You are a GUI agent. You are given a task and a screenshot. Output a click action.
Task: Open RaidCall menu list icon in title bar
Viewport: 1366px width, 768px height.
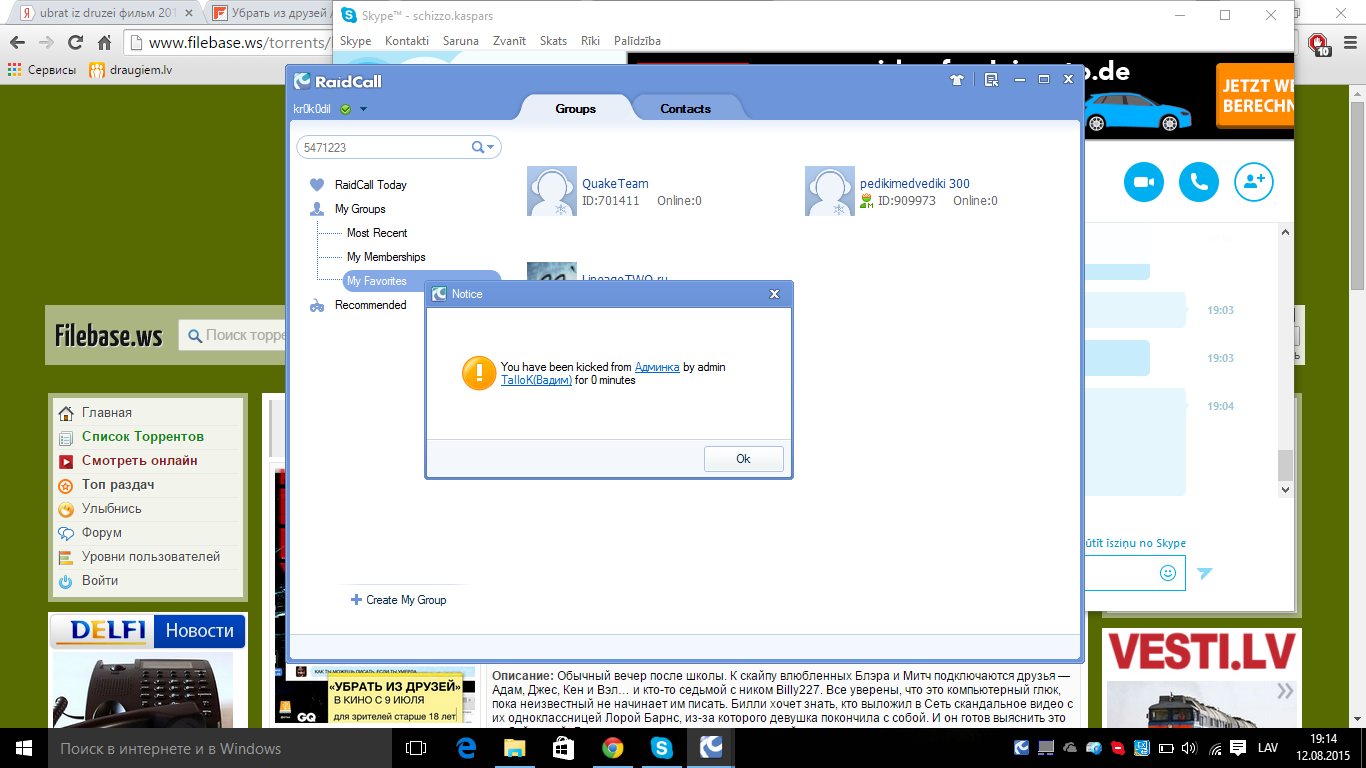coord(991,80)
